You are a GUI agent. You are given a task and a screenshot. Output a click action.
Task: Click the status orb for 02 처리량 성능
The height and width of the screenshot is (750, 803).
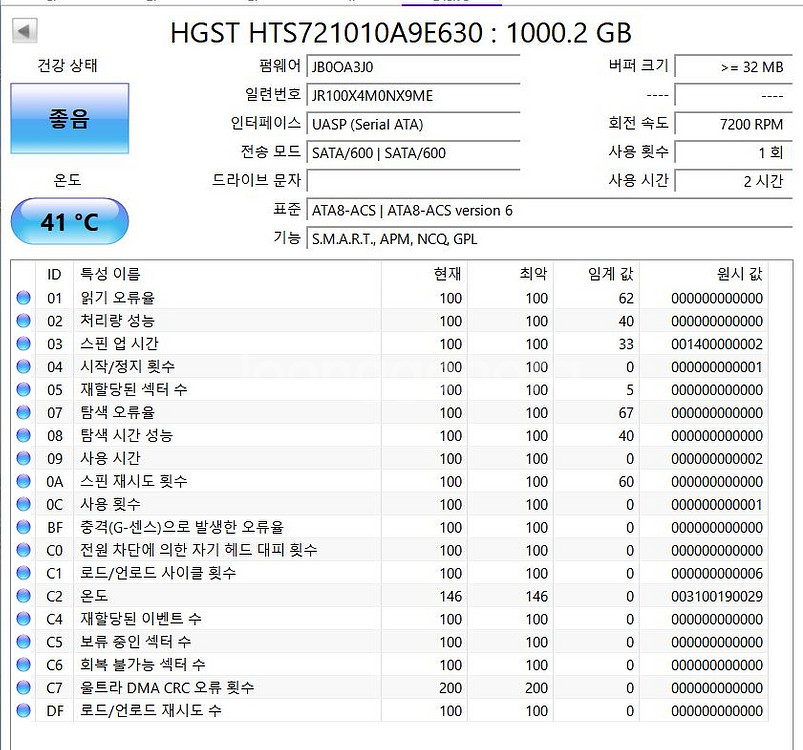click(x=24, y=320)
